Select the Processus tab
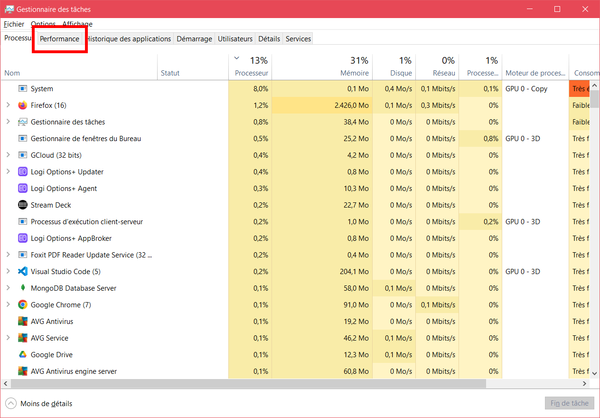Image resolution: width=600 pixels, height=418 pixels. pos(18,38)
